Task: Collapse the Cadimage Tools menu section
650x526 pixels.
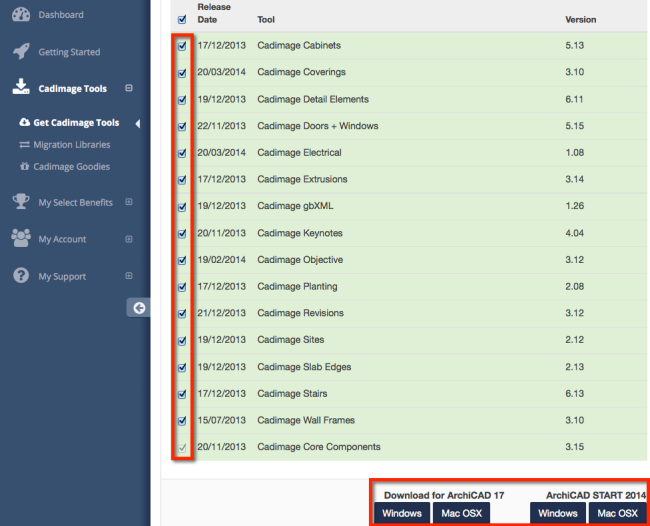Action: [x=129, y=88]
